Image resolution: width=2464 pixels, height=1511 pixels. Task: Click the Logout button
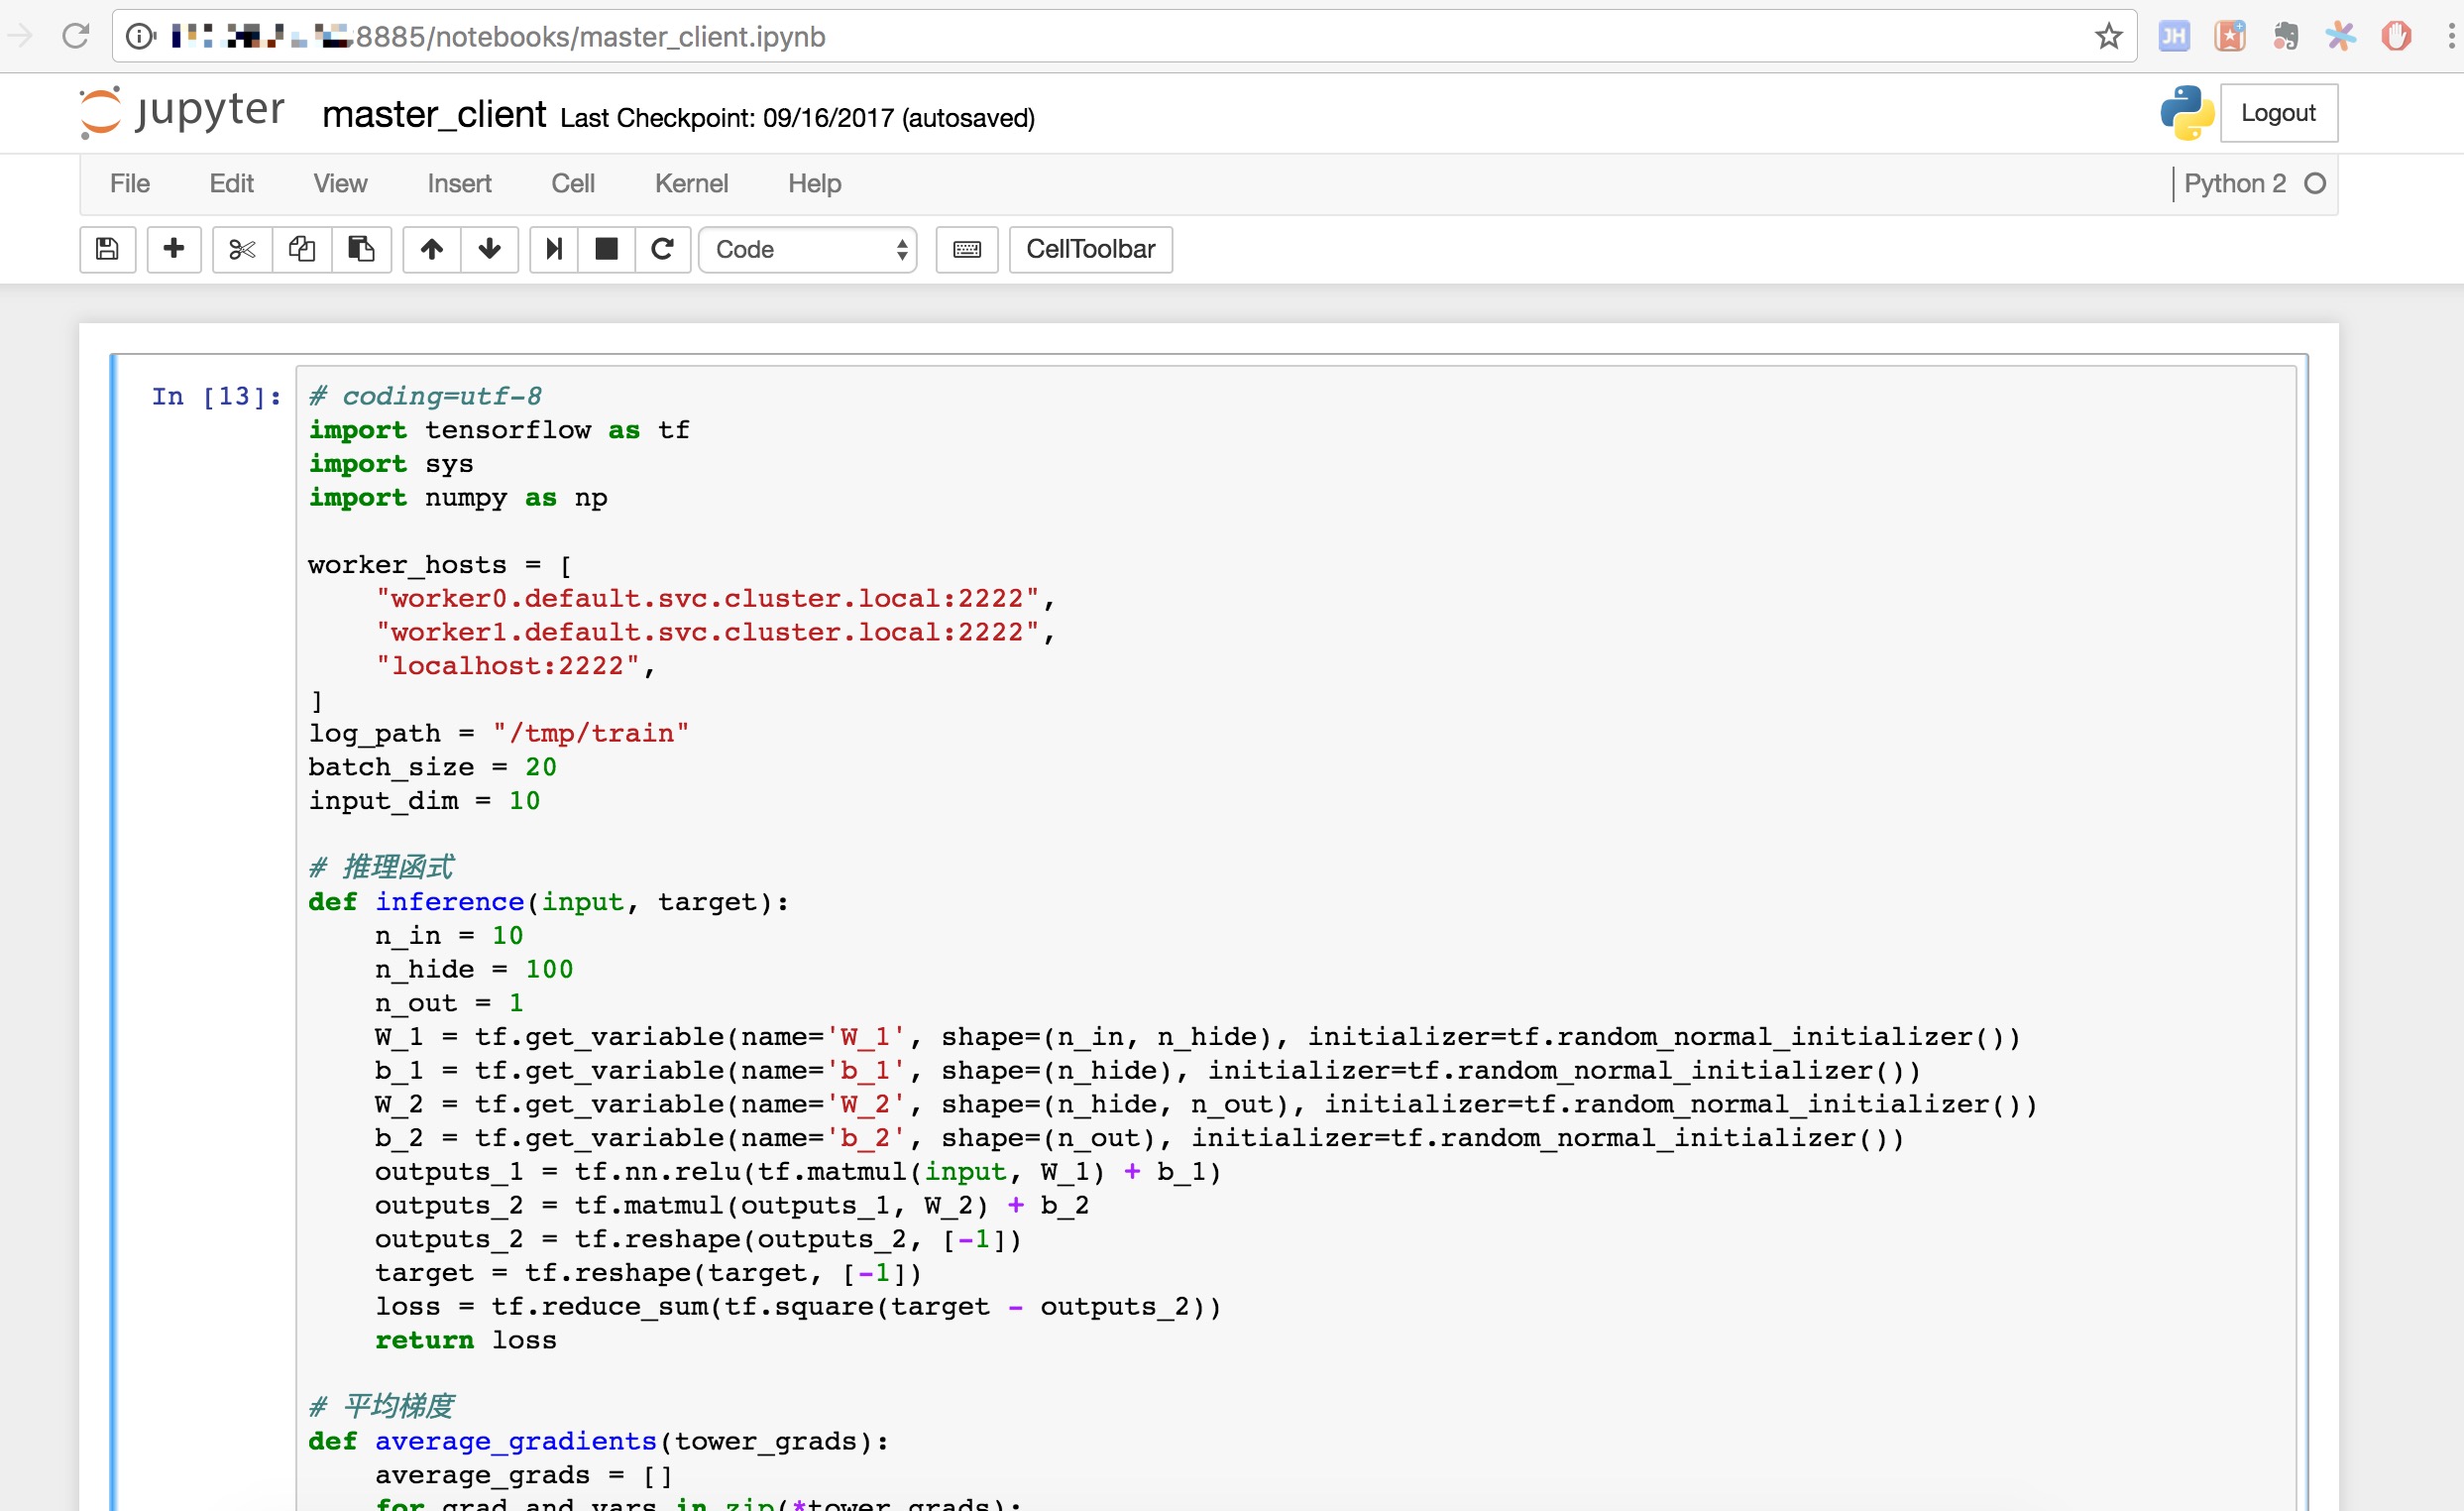click(x=2280, y=113)
